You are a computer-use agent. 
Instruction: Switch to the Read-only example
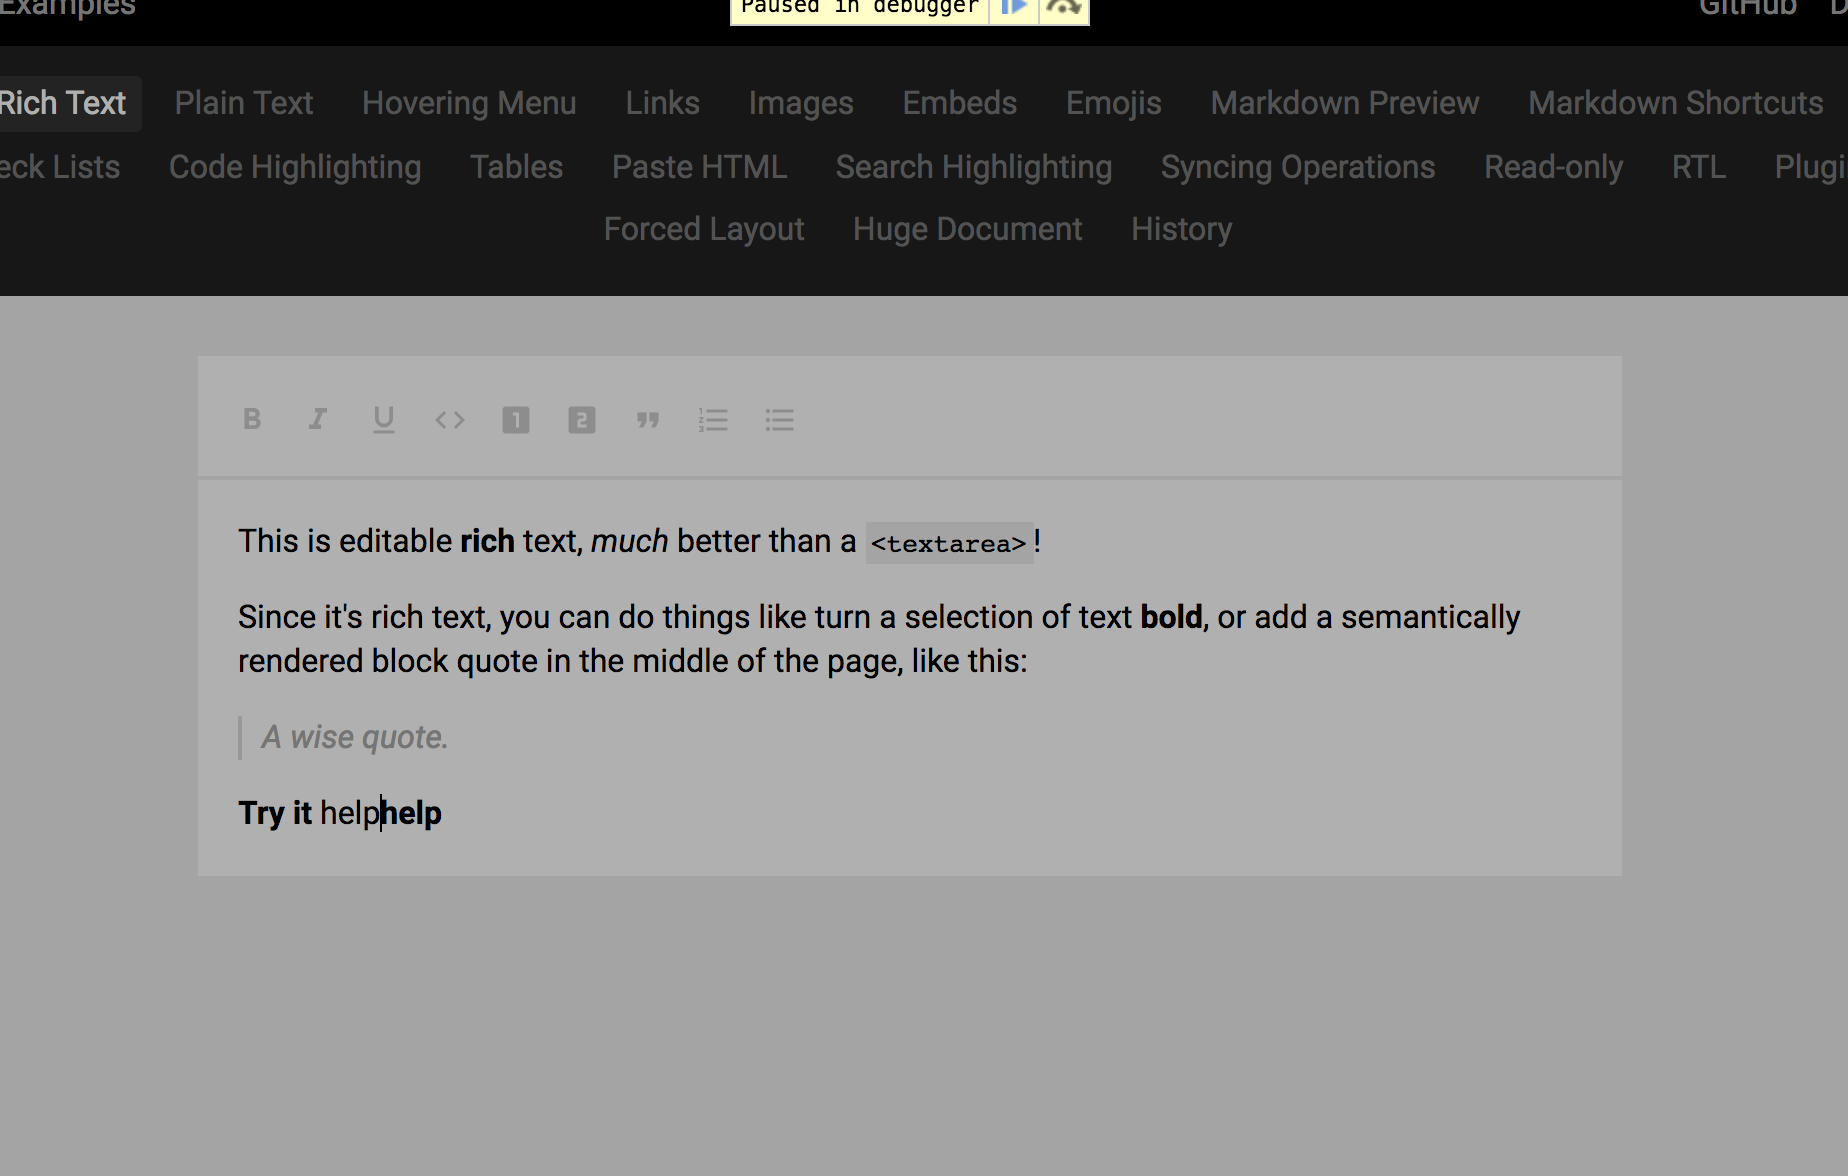click(x=1554, y=167)
